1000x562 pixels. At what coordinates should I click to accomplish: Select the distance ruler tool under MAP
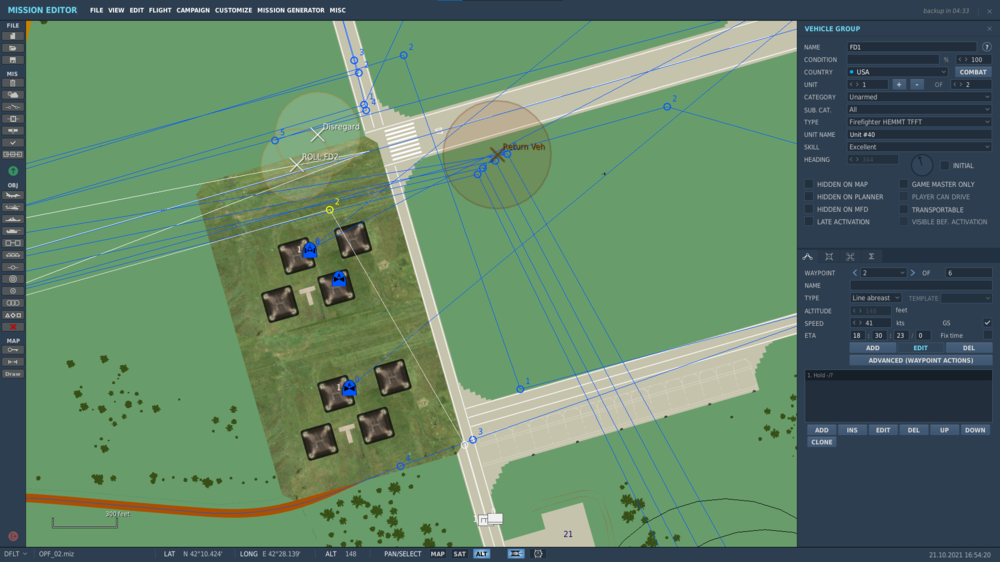[13, 362]
